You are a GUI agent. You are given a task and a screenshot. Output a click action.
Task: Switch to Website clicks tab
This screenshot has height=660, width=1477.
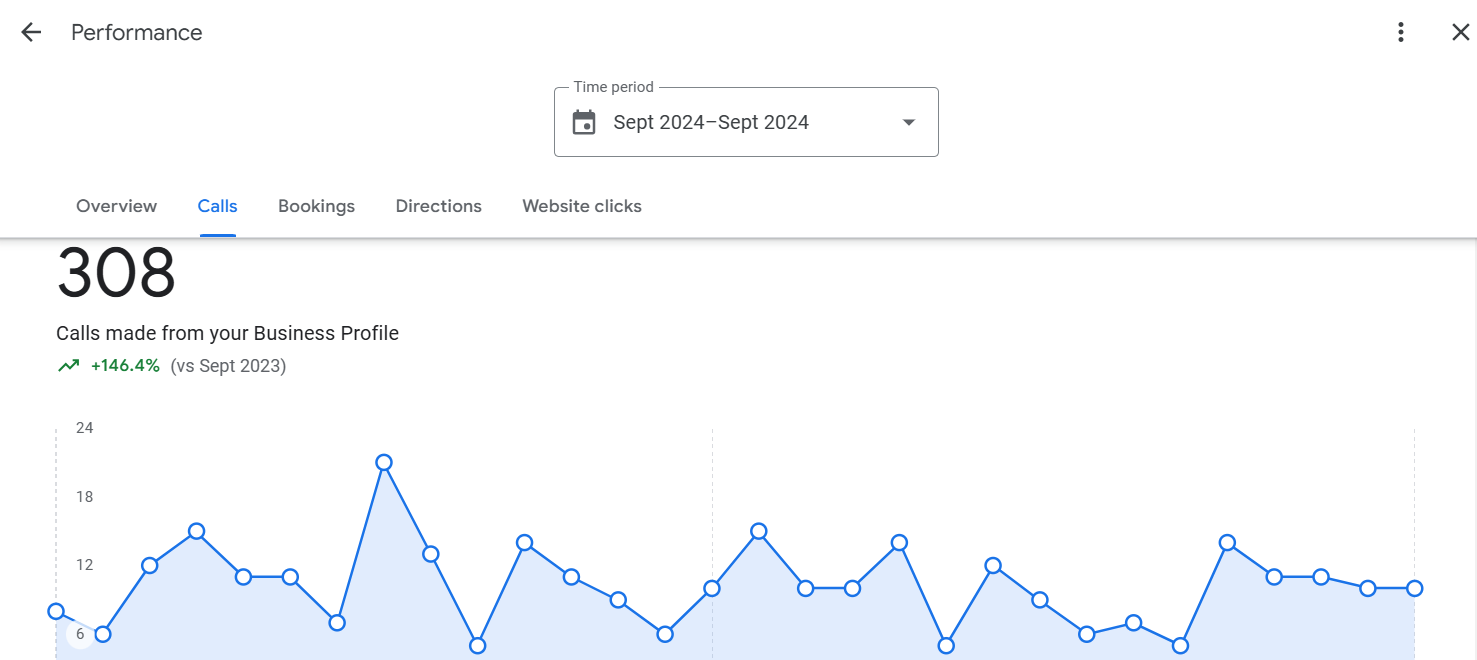[x=582, y=206]
